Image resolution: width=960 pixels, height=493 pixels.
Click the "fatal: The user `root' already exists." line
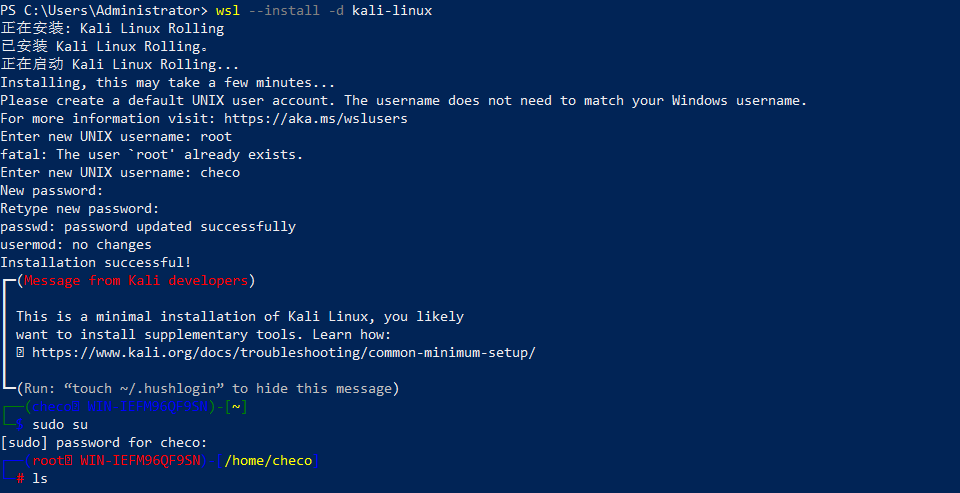(152, 155)
